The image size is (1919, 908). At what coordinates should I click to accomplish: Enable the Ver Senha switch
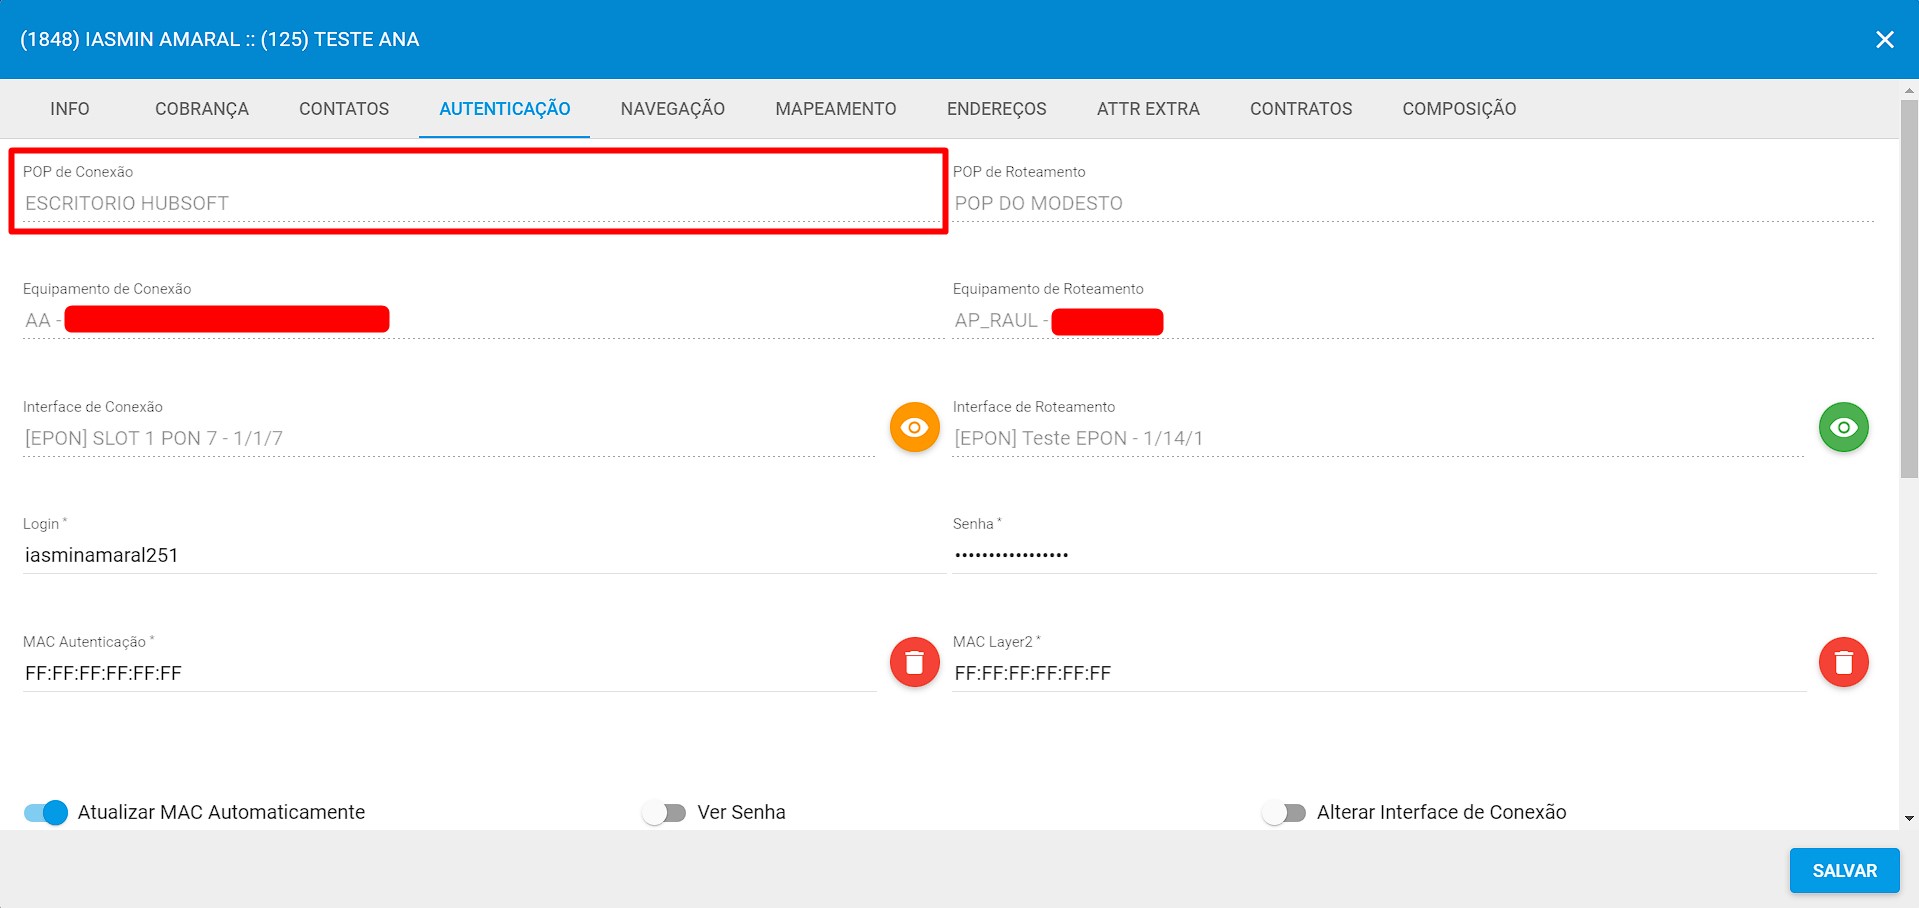tap(664, 812)
